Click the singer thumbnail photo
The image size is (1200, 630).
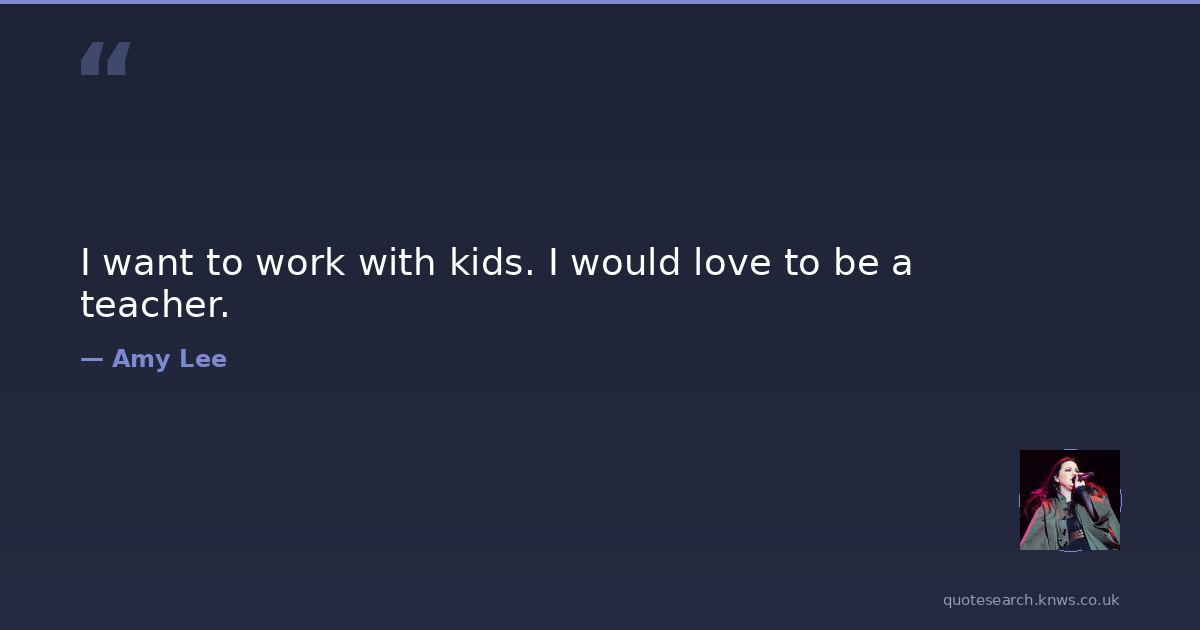coord(1069,500)
